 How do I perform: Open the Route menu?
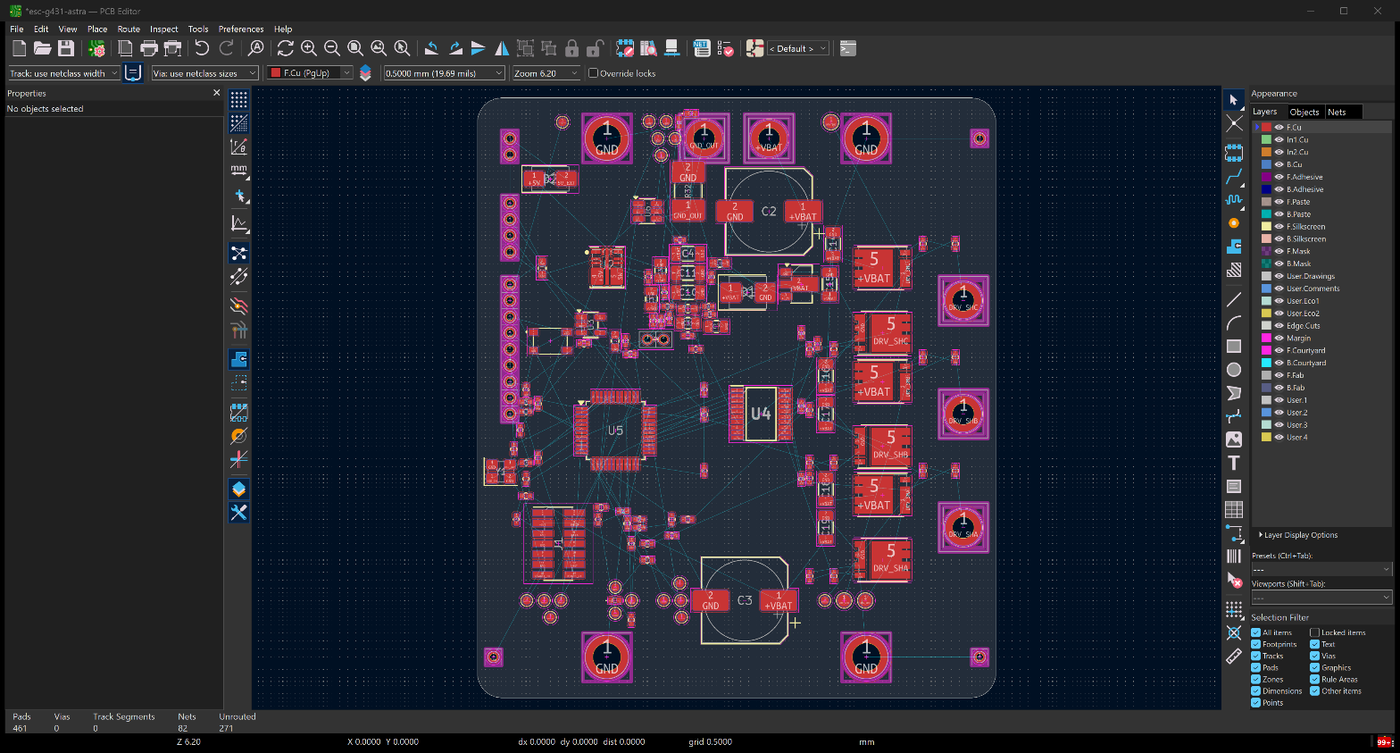(128, 29)
